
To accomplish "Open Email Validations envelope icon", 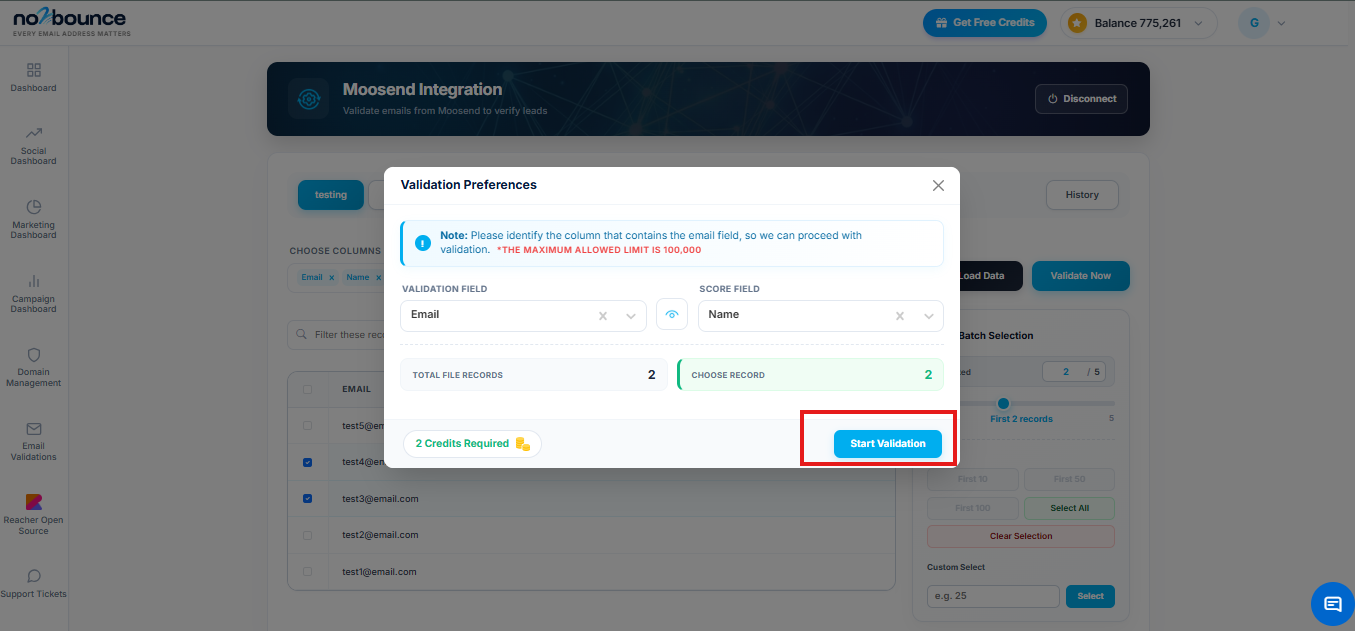I will [34, 428].
